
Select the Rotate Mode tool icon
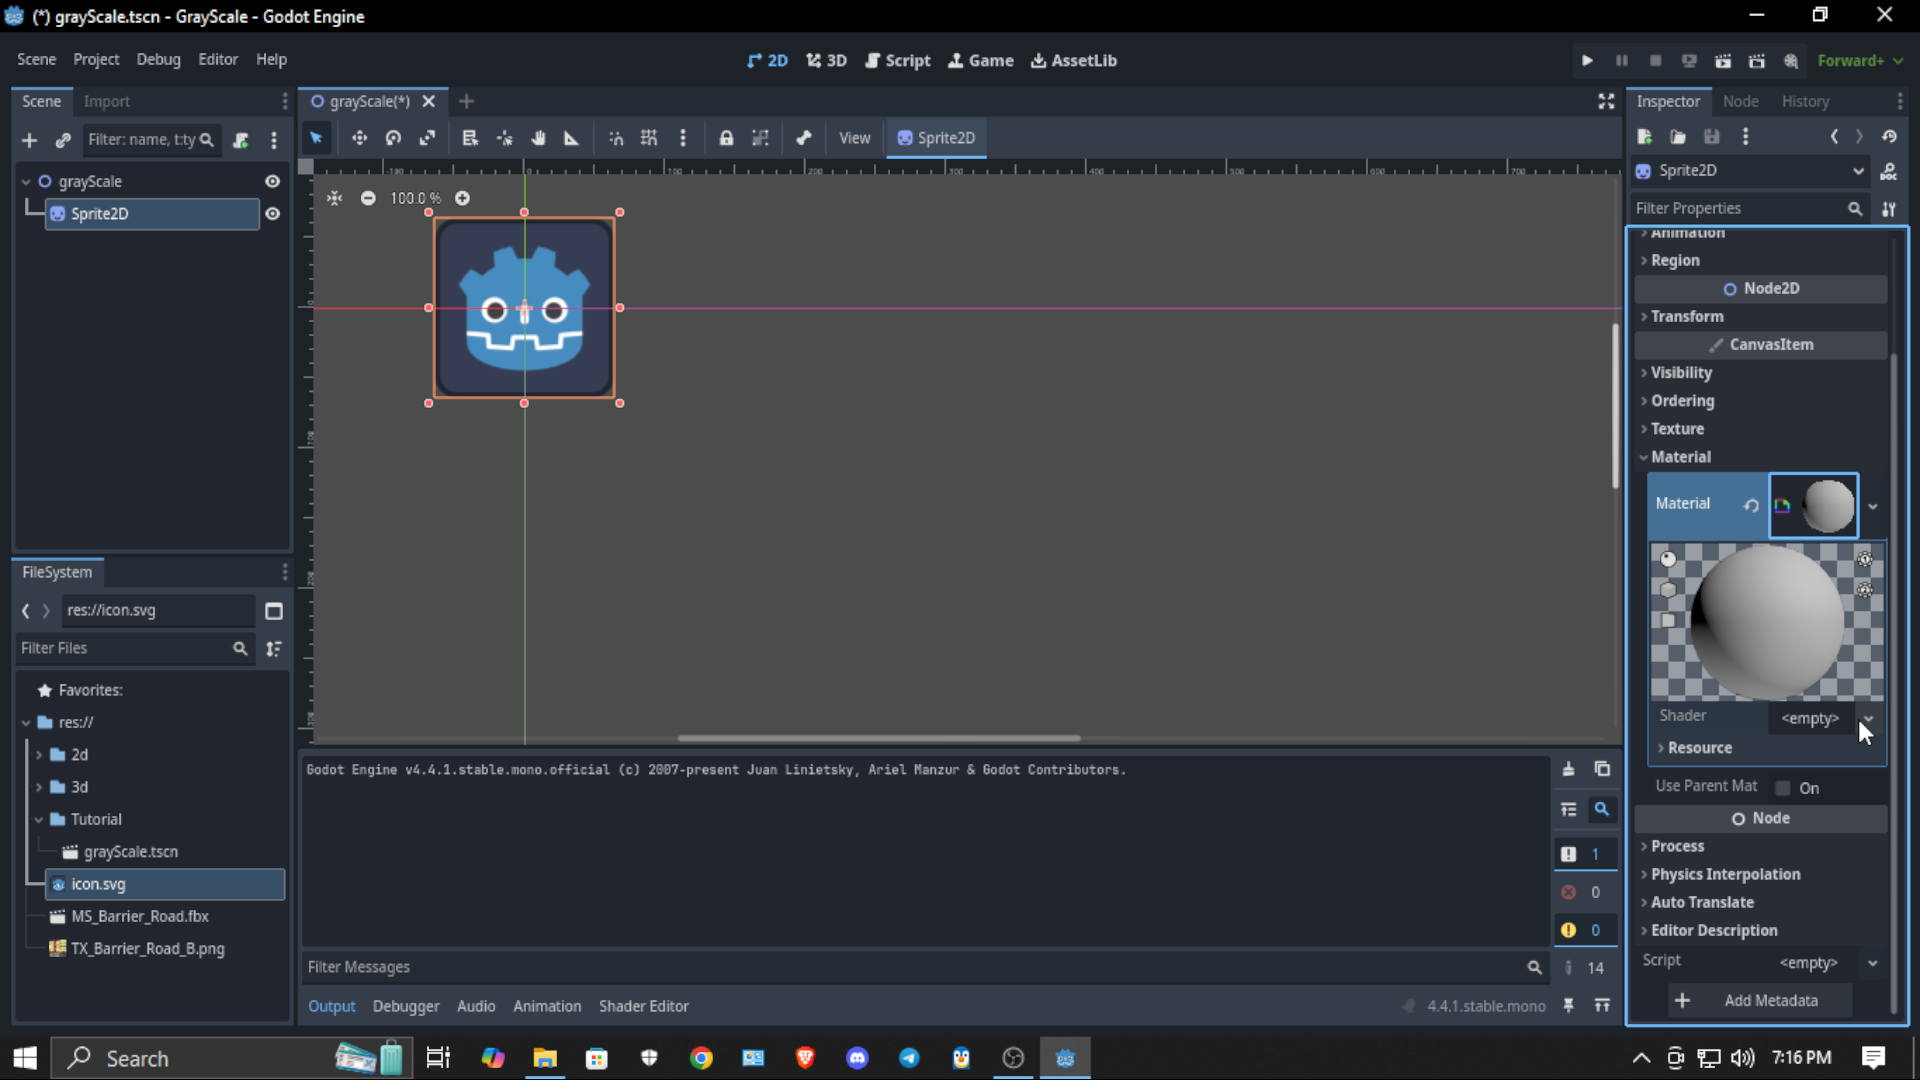[393, 138]
